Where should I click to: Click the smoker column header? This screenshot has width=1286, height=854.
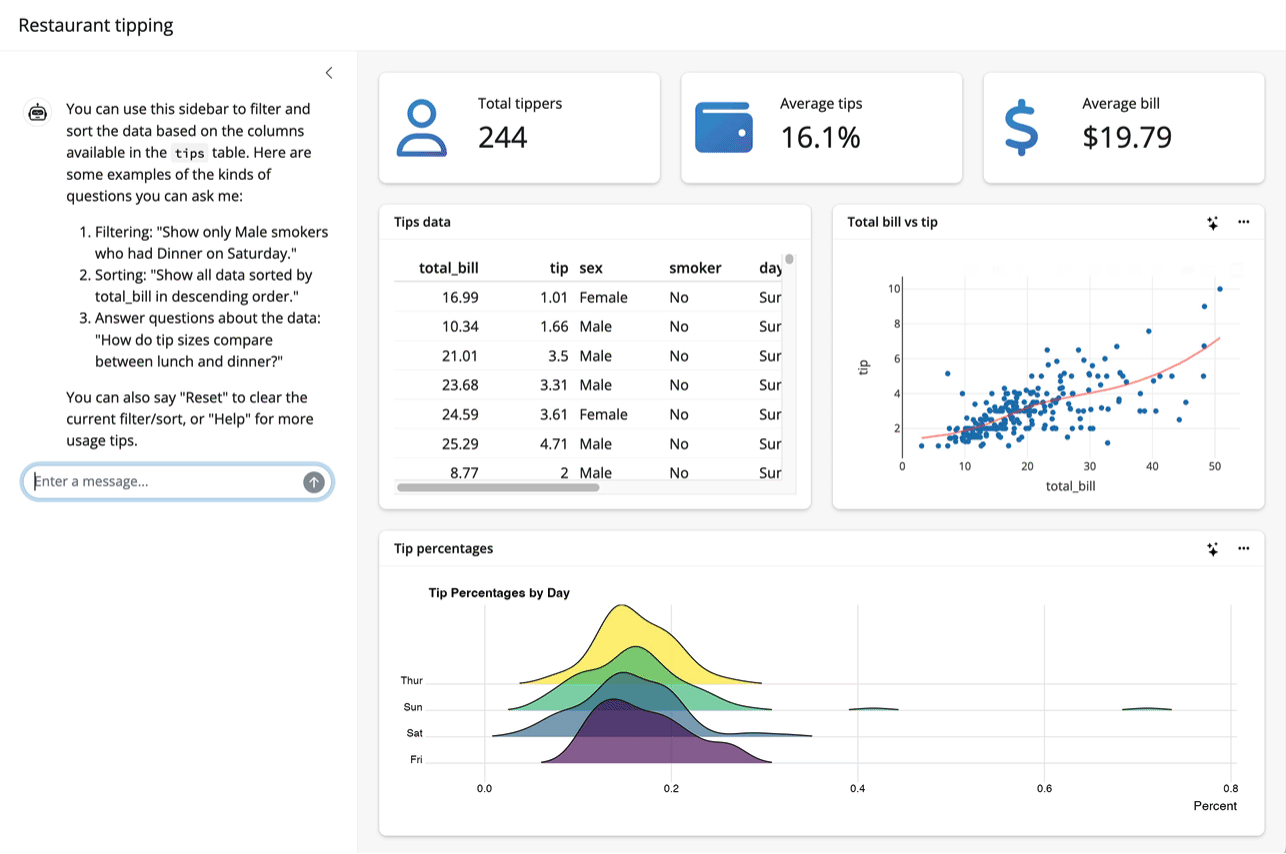coord(694,268)
